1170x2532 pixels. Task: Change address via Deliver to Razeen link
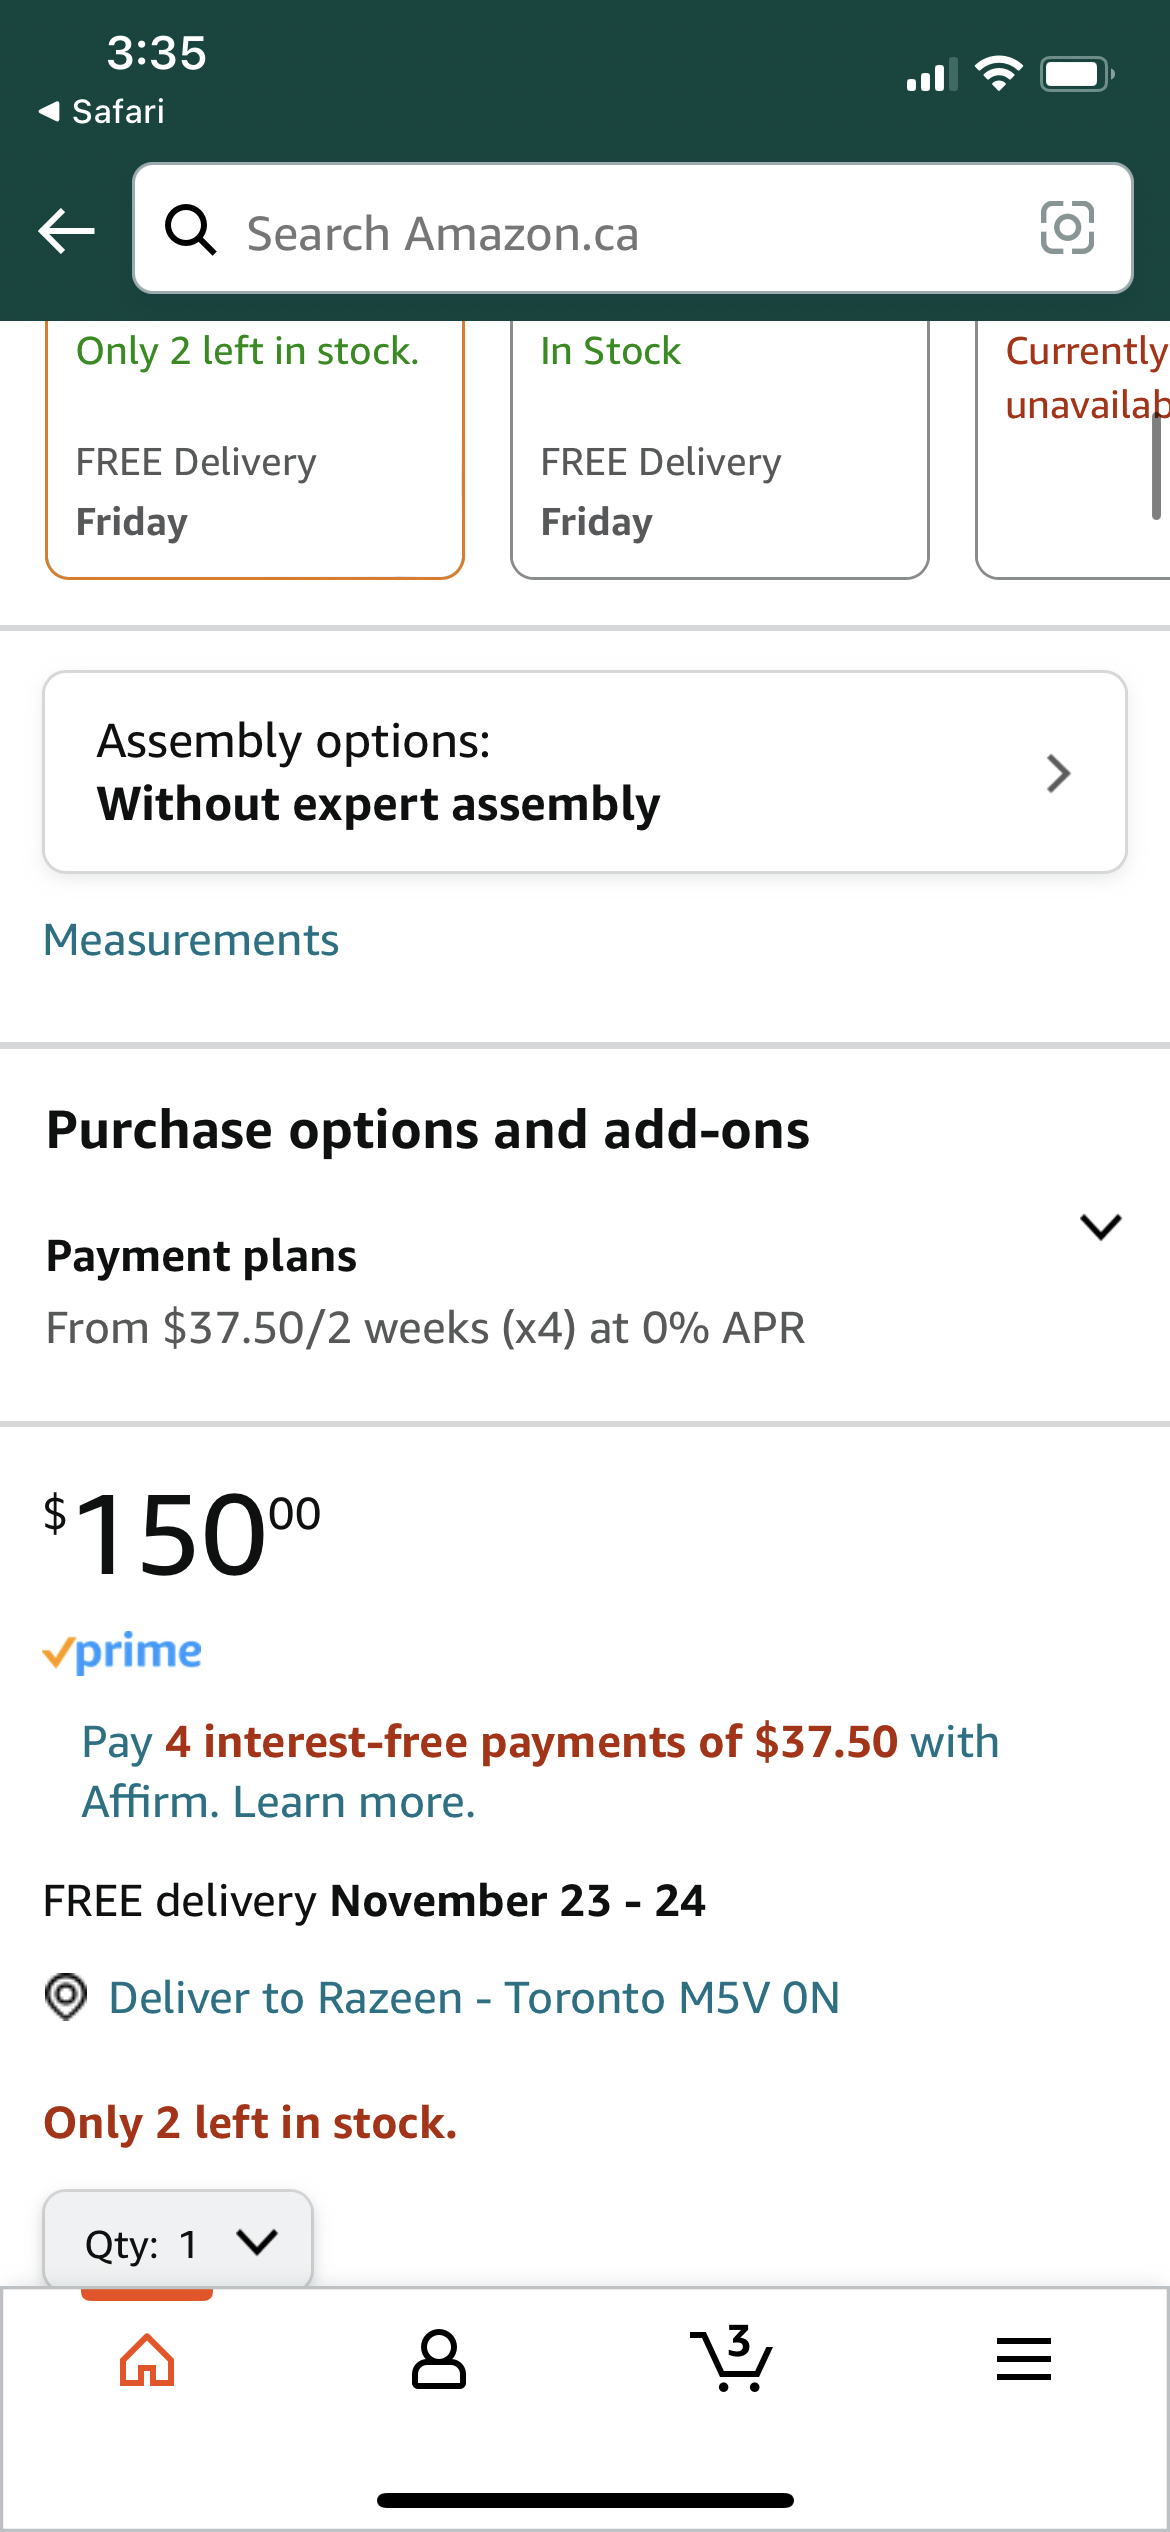pos(474,1998)
